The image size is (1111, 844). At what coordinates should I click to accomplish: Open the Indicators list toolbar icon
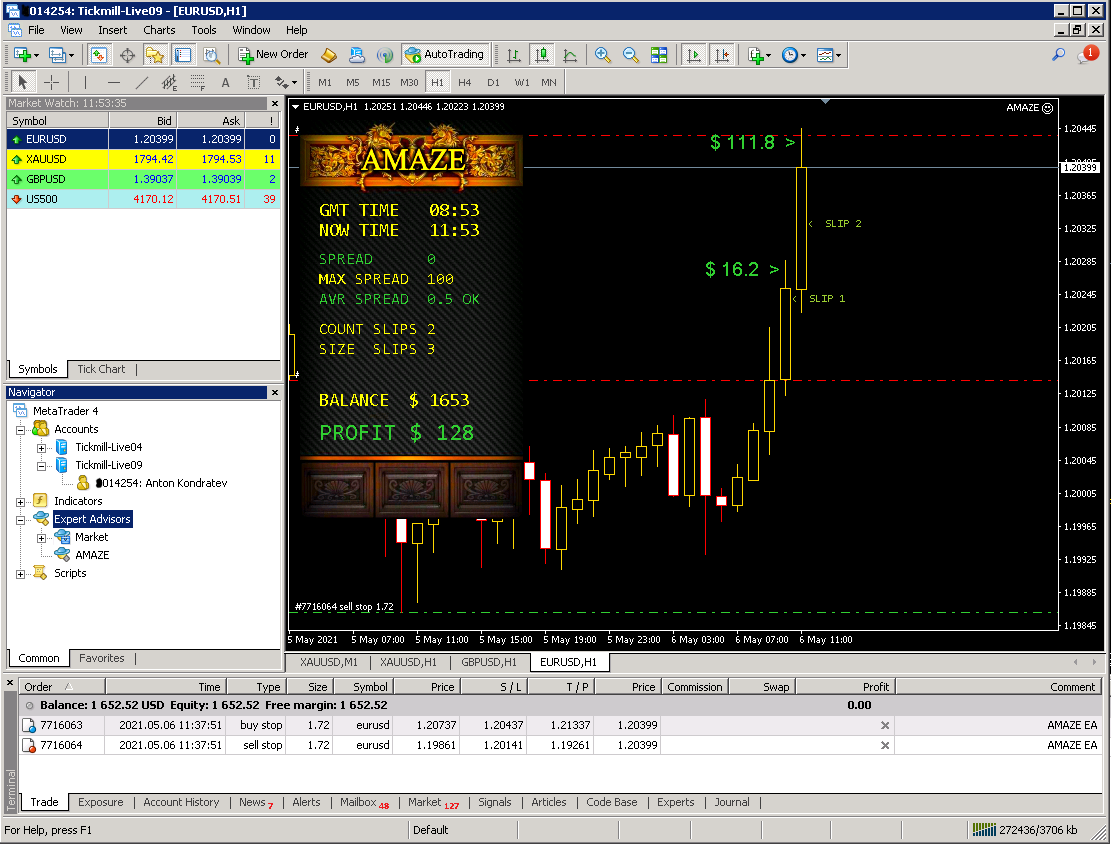click(755, 55)
